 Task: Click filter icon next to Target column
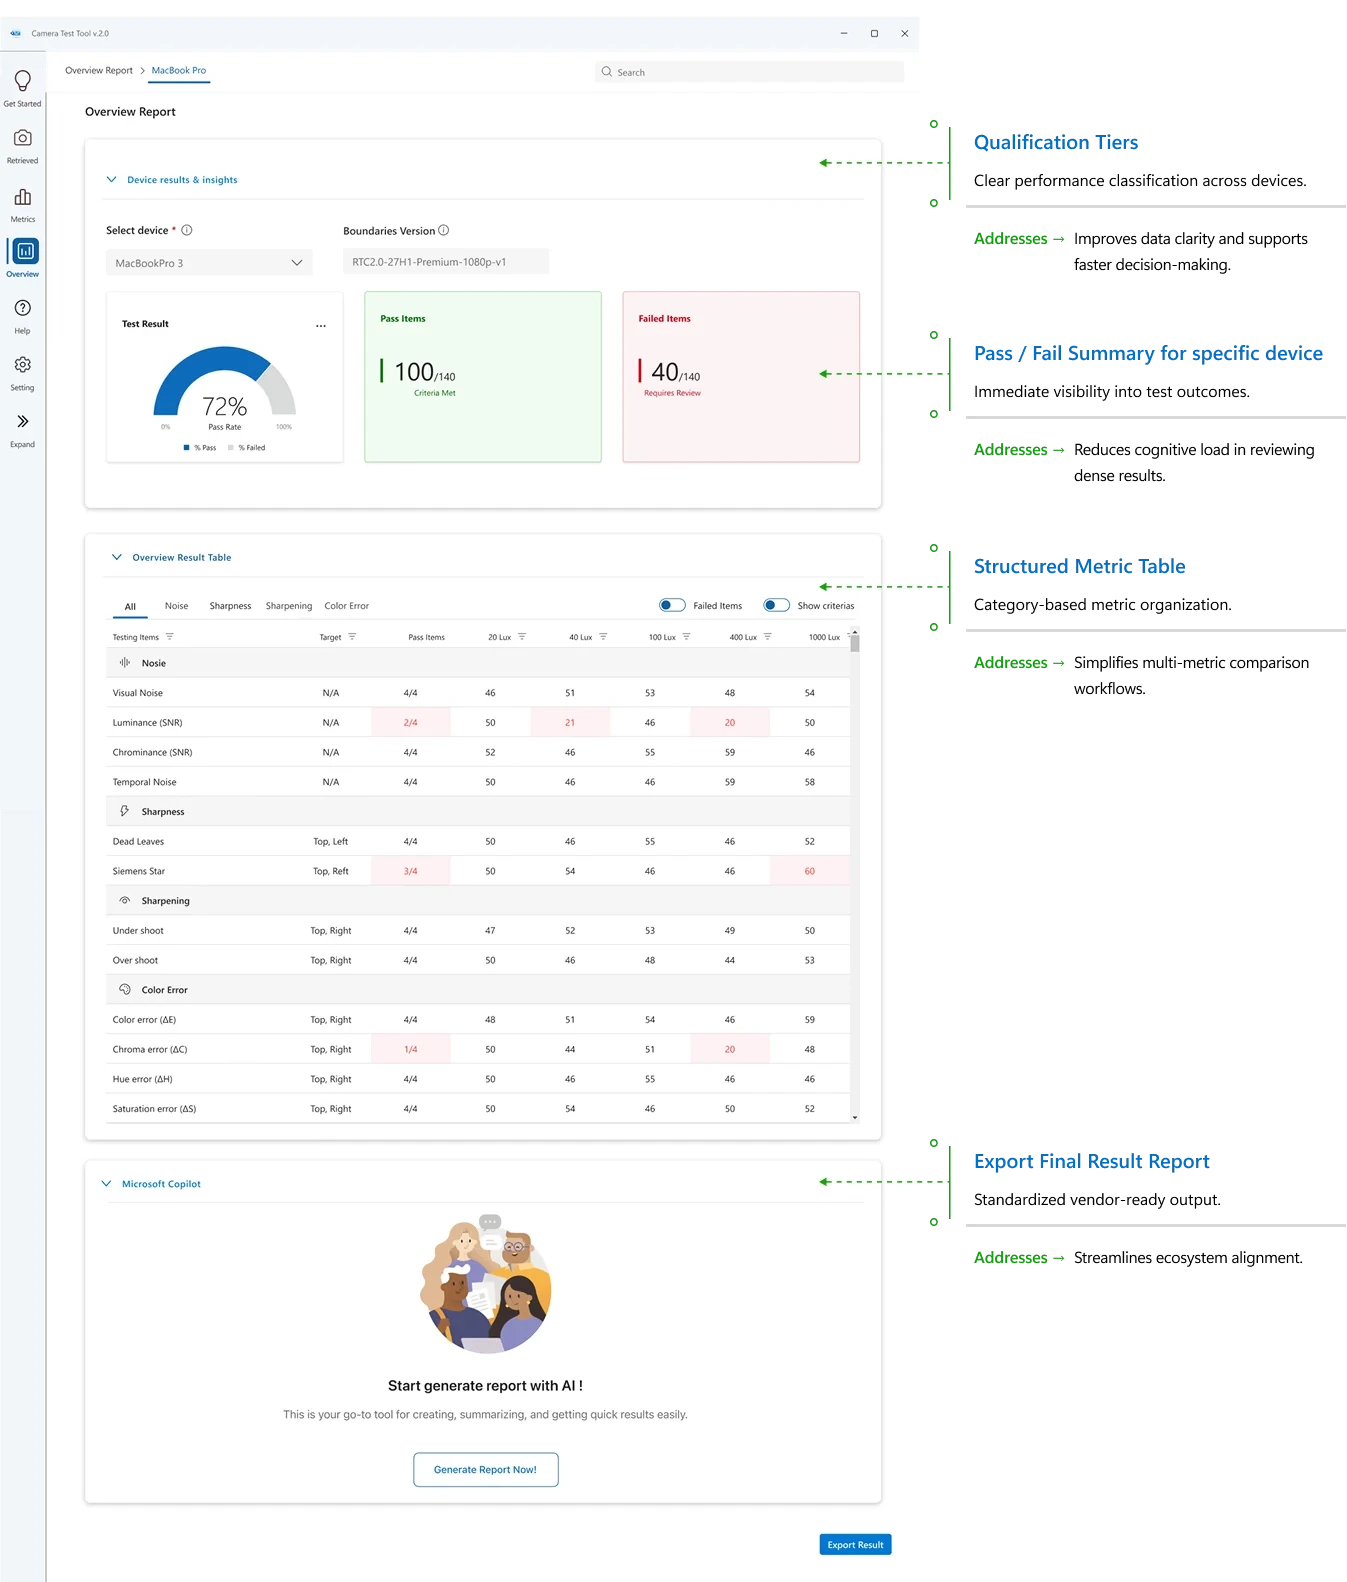point(352,637)
